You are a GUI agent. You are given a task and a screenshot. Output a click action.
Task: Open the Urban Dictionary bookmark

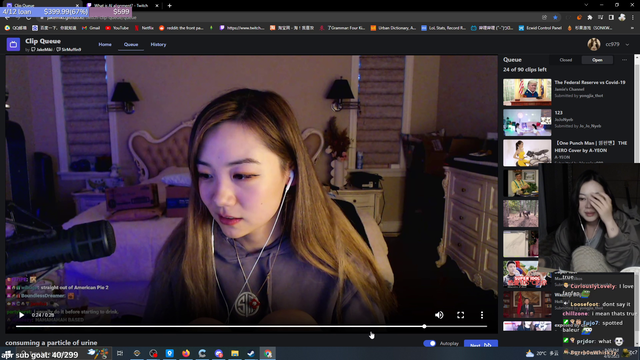click(x=393, y=28)
